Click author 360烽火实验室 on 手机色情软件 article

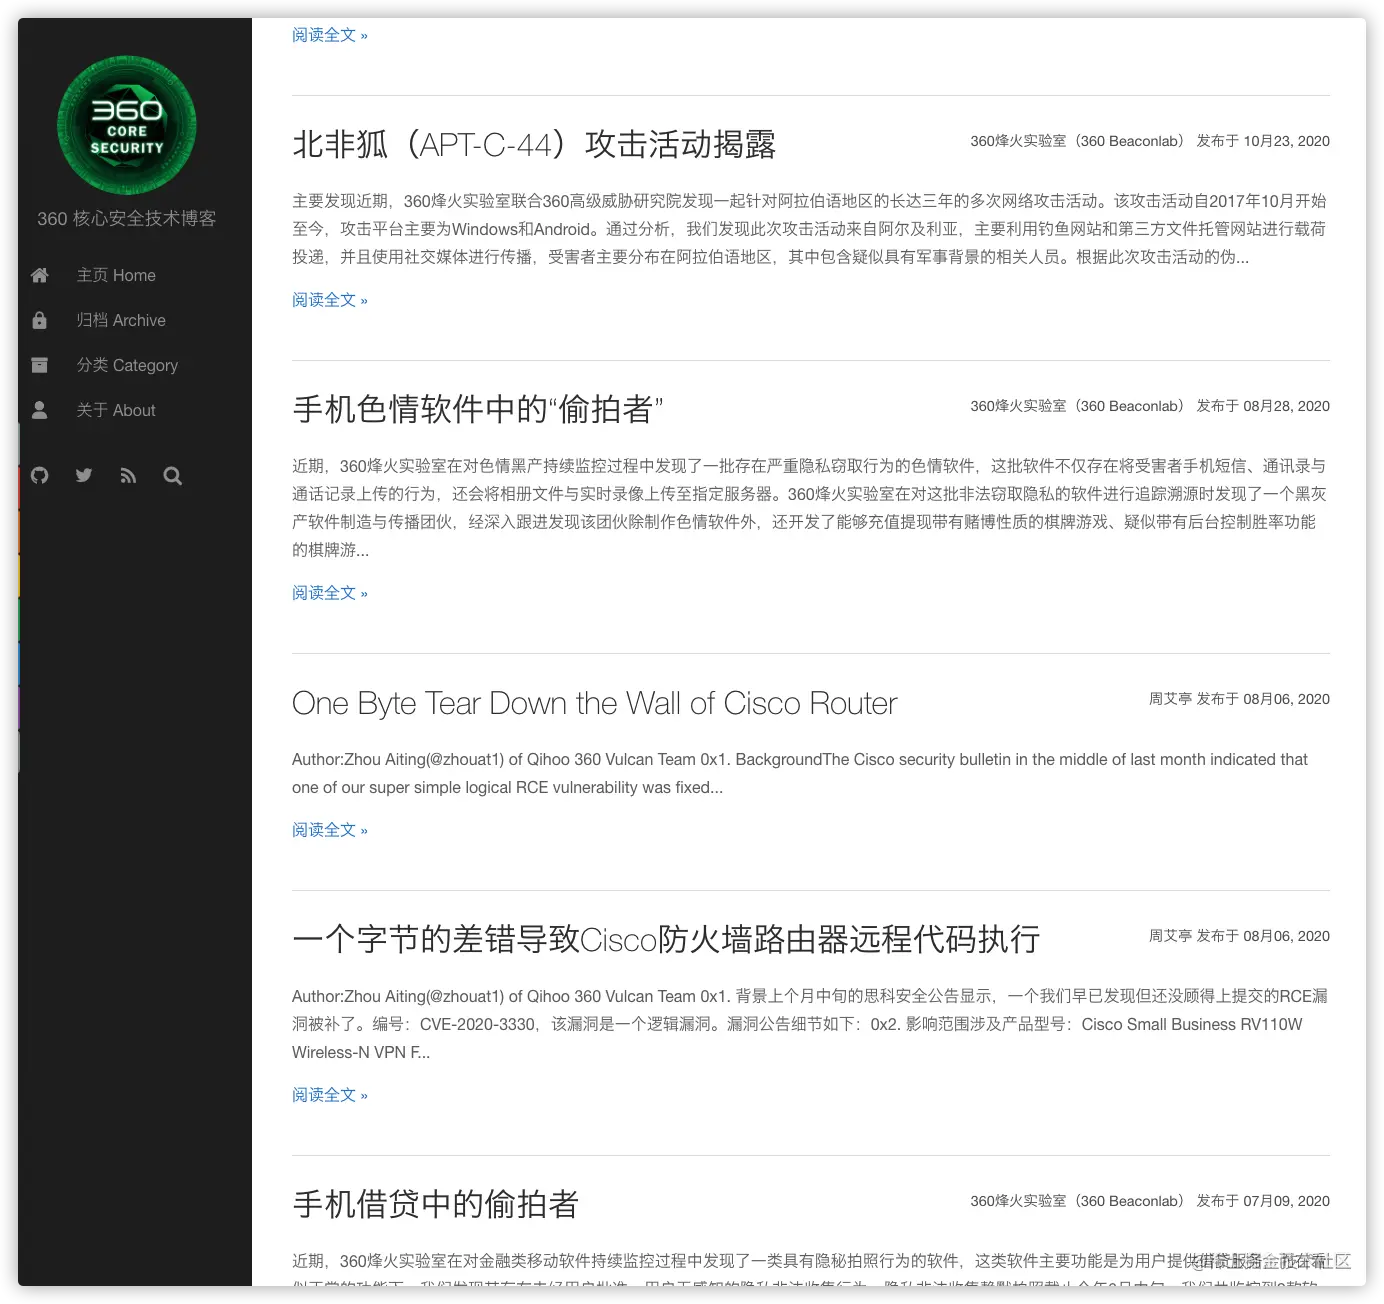pyautogui.click(x=1080, y=406)
